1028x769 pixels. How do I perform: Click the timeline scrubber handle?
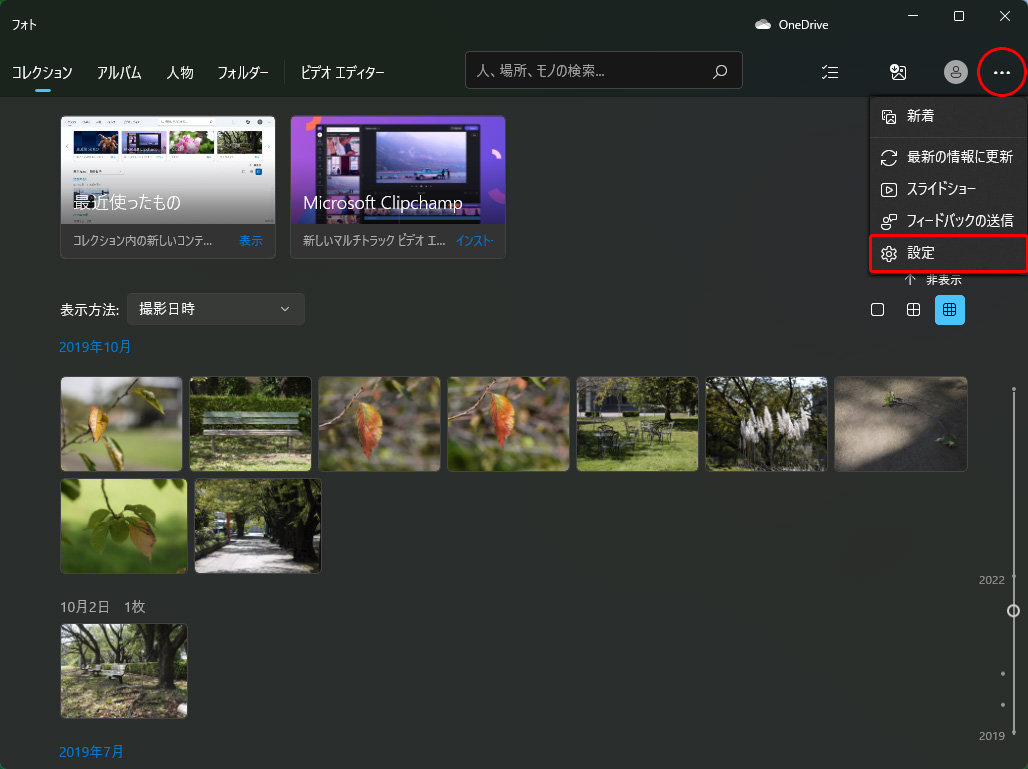pos(1013,610)
